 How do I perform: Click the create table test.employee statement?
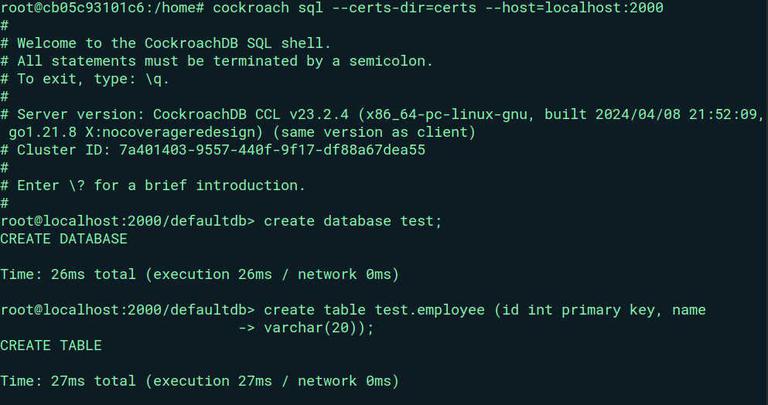(485, 310)
